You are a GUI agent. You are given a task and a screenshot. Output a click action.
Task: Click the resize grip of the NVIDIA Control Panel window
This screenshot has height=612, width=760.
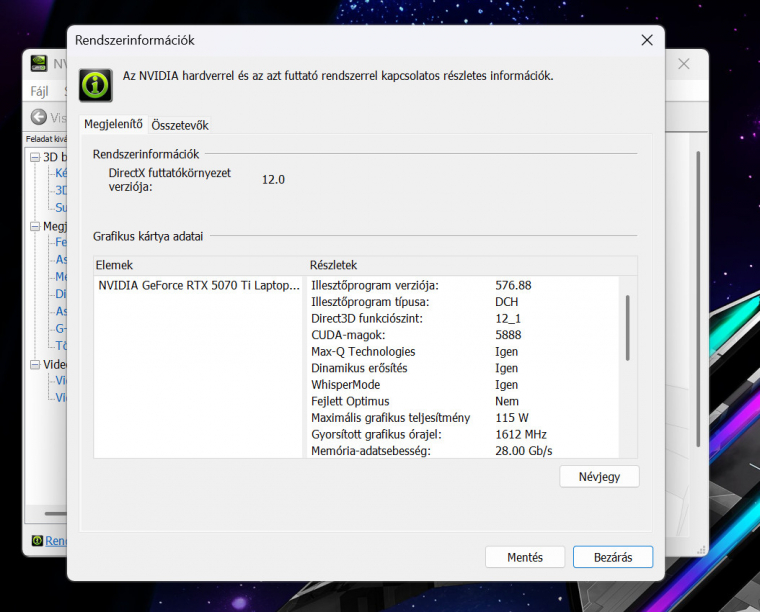(x=701, y=549)
